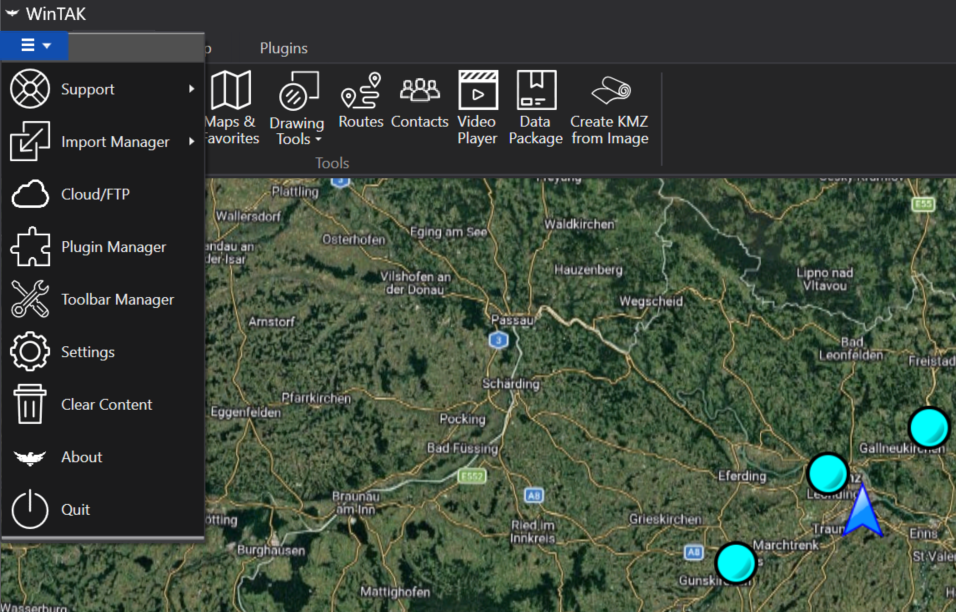Open Settings from the menu
Image resolution: width=956 pixels, height=612 pixels.
(87, 352)
